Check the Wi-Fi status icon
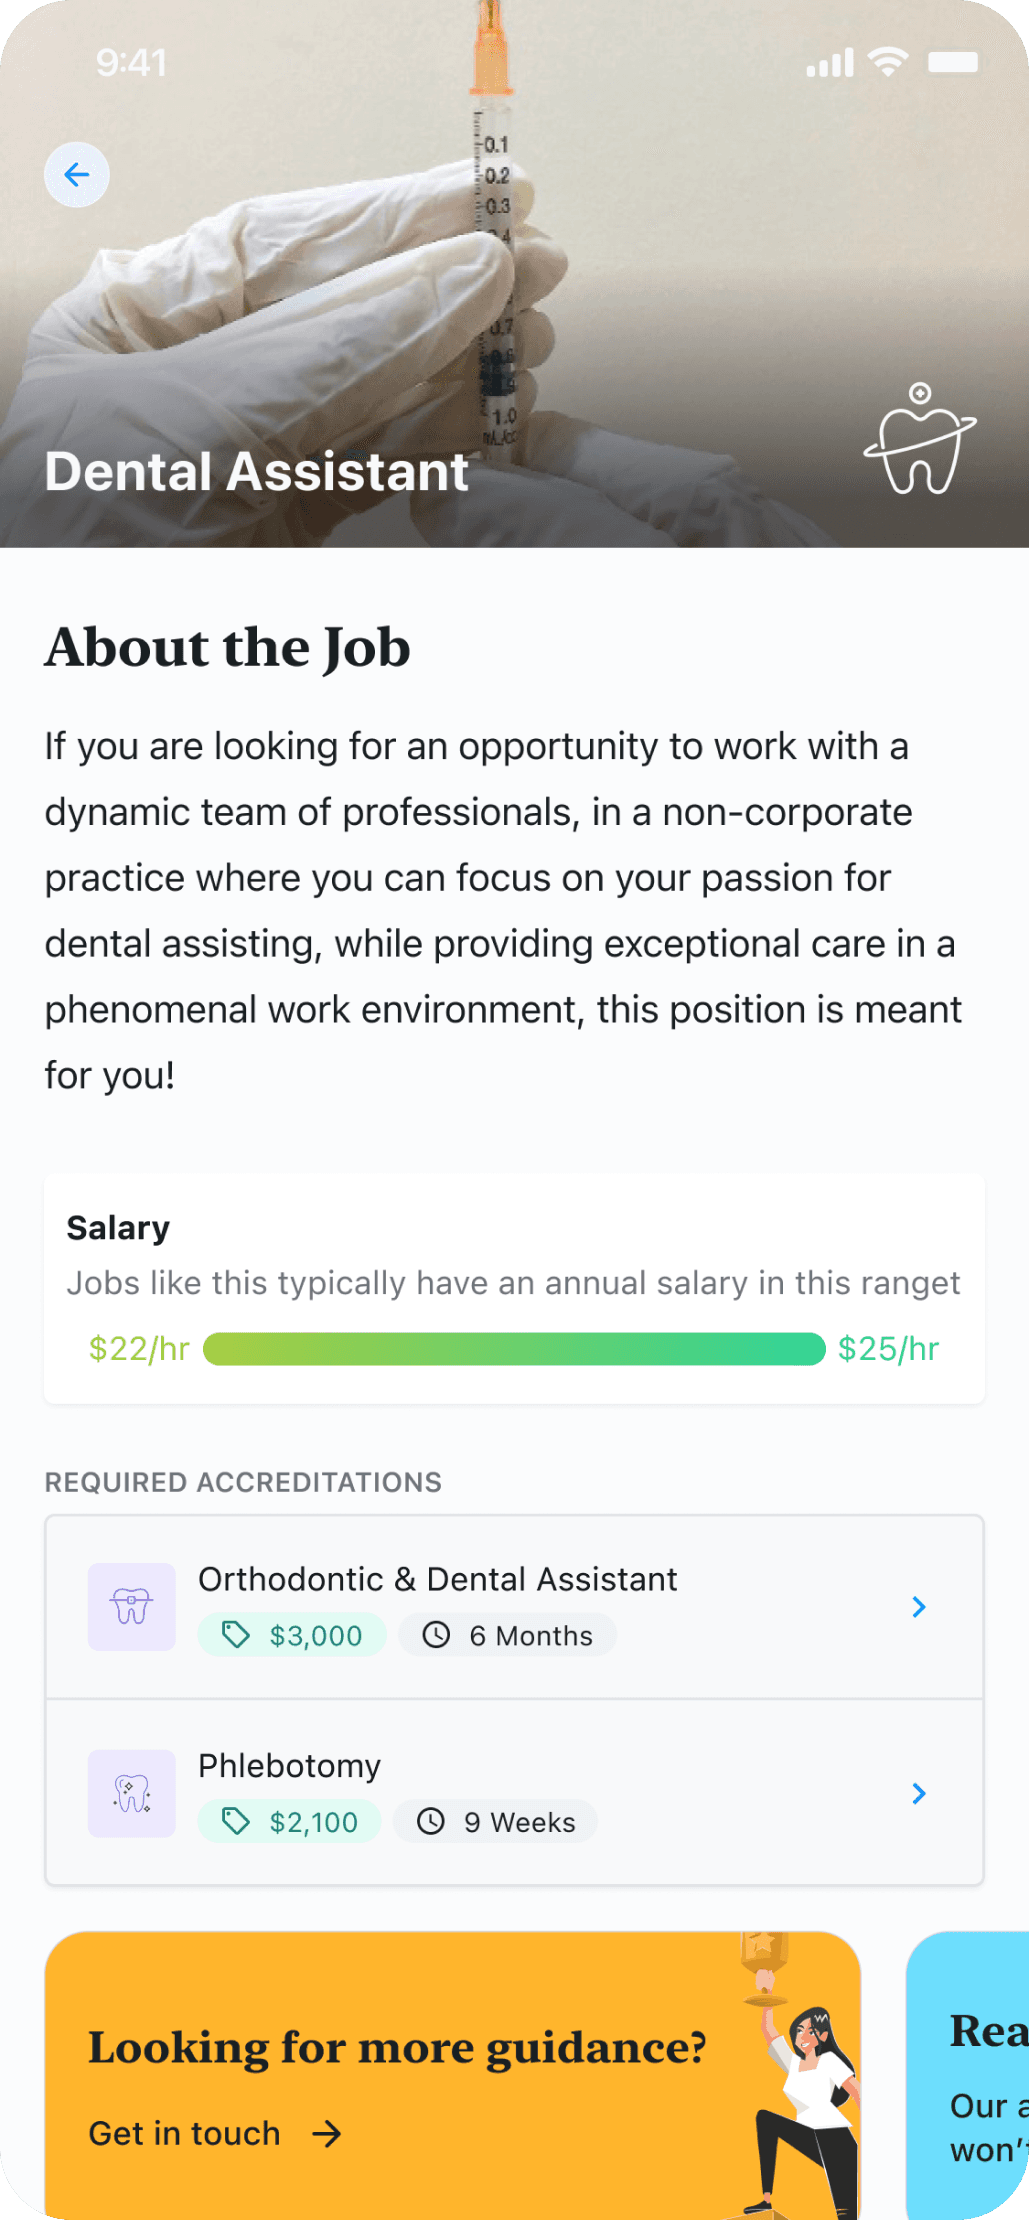Viewport: 1029px width, 2220px height. [888, 62]
